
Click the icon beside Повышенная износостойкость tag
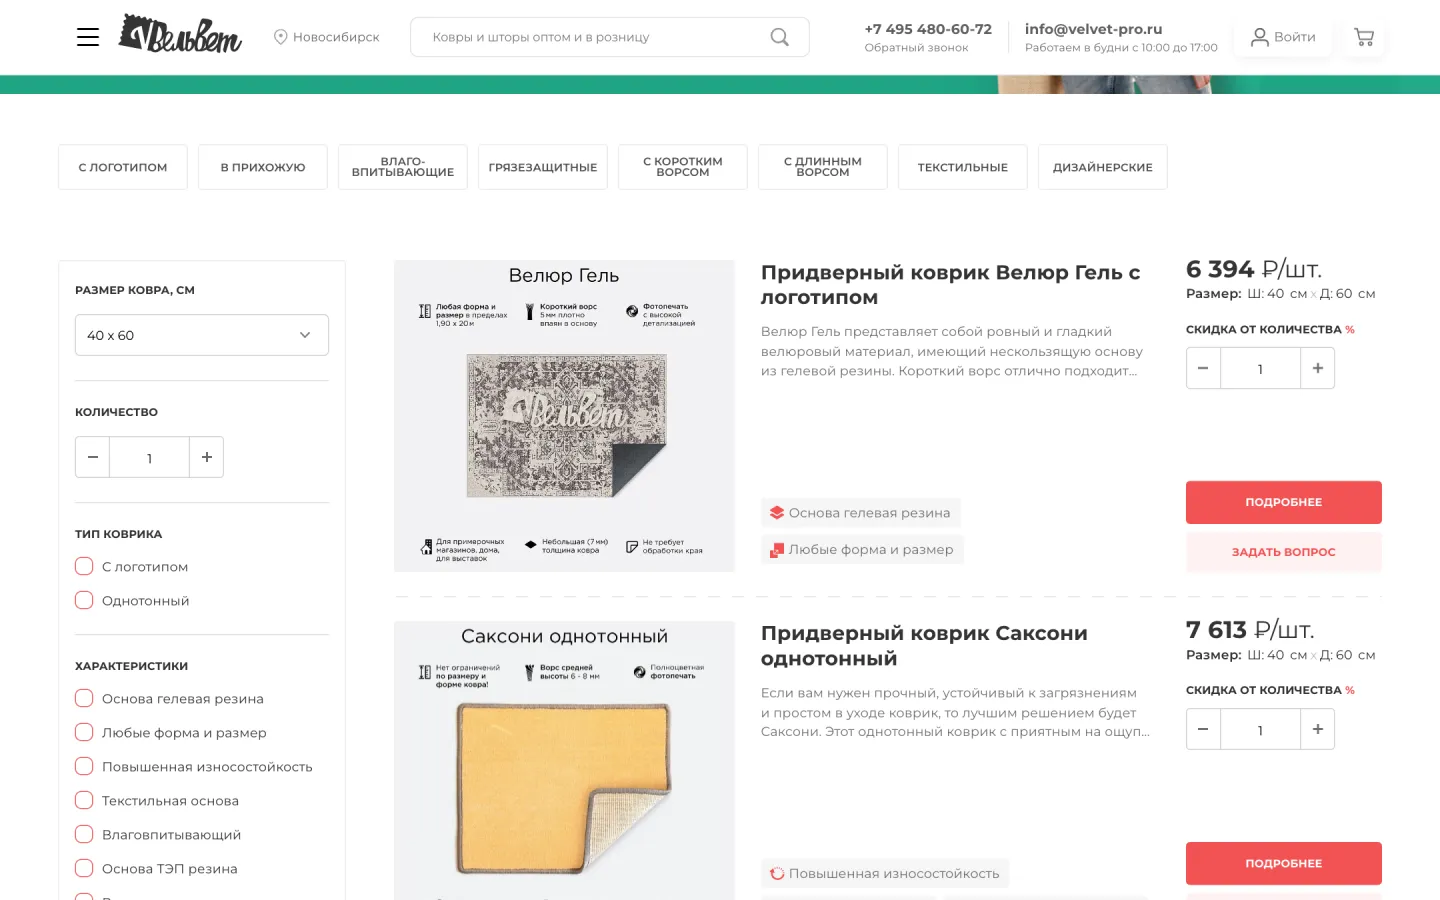pos(777,873)
